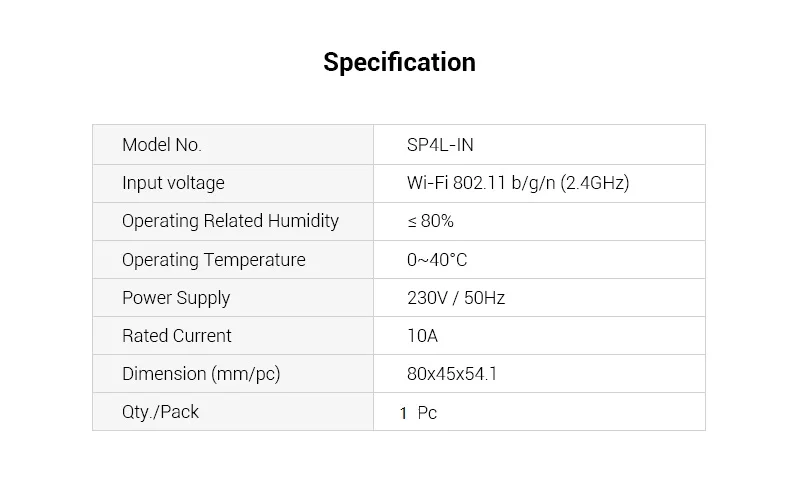Select the Operating Temperature label
Image resolution: width=800 pixels, height=480 pixels.
214,260
